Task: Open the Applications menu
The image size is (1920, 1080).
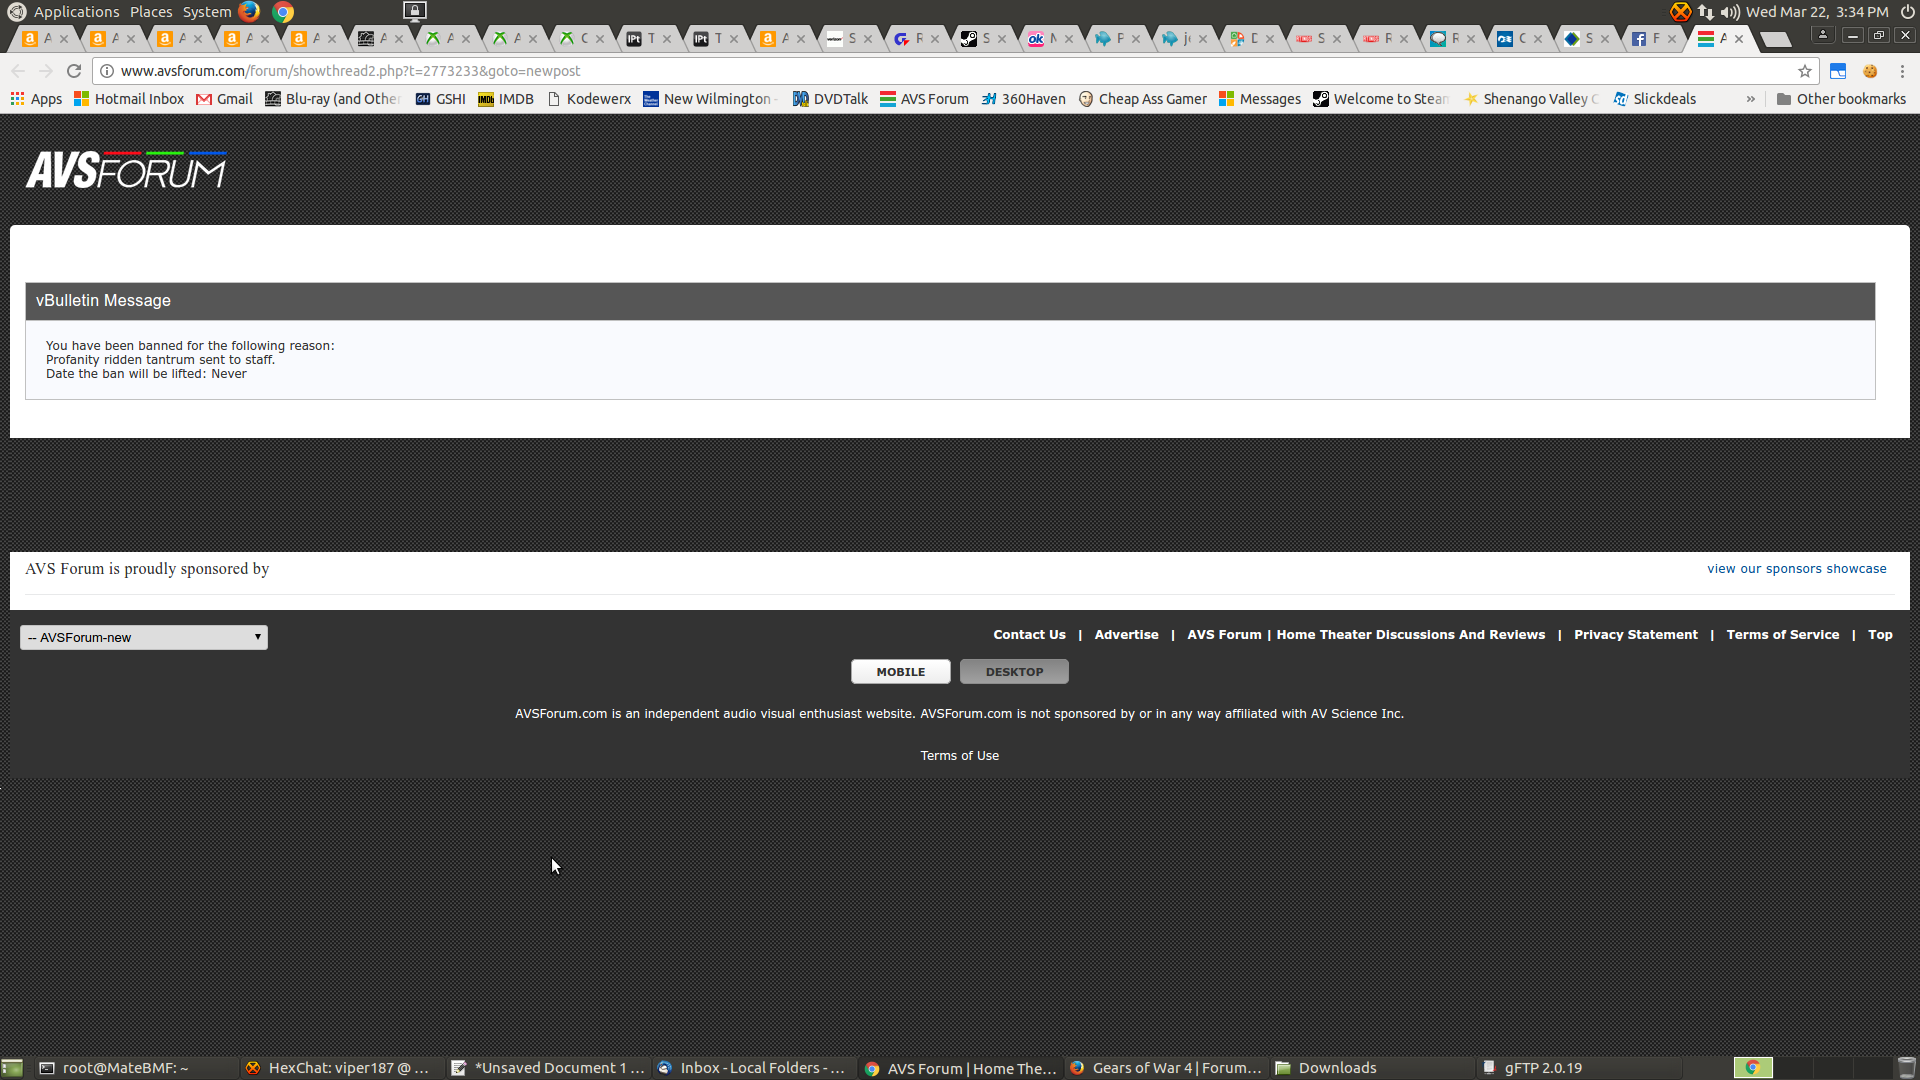Action: (x=76, y=12)
